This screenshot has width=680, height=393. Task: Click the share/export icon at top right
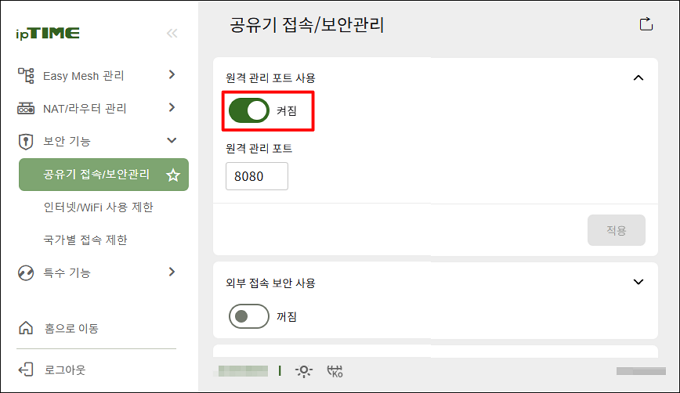[646, 24]
